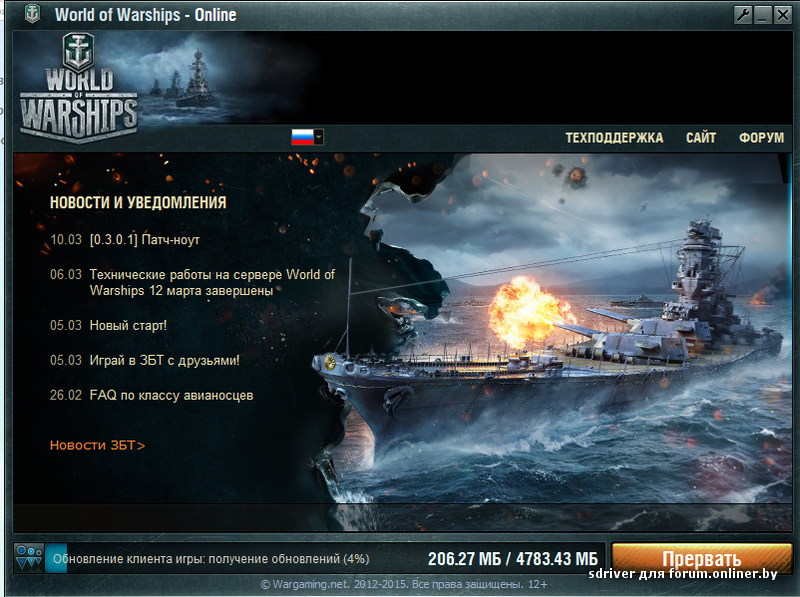Click the download status icon at bottom left
The height and width of the screenshot is (597, 800).
coord(29,558)
